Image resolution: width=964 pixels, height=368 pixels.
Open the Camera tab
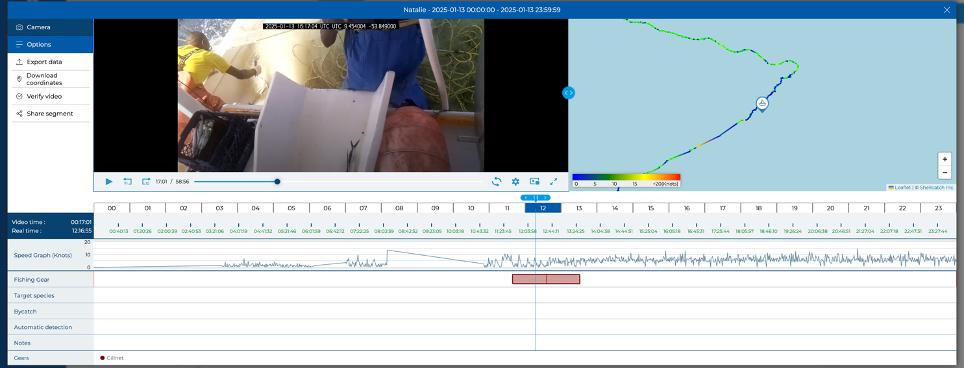pos(50,27)
